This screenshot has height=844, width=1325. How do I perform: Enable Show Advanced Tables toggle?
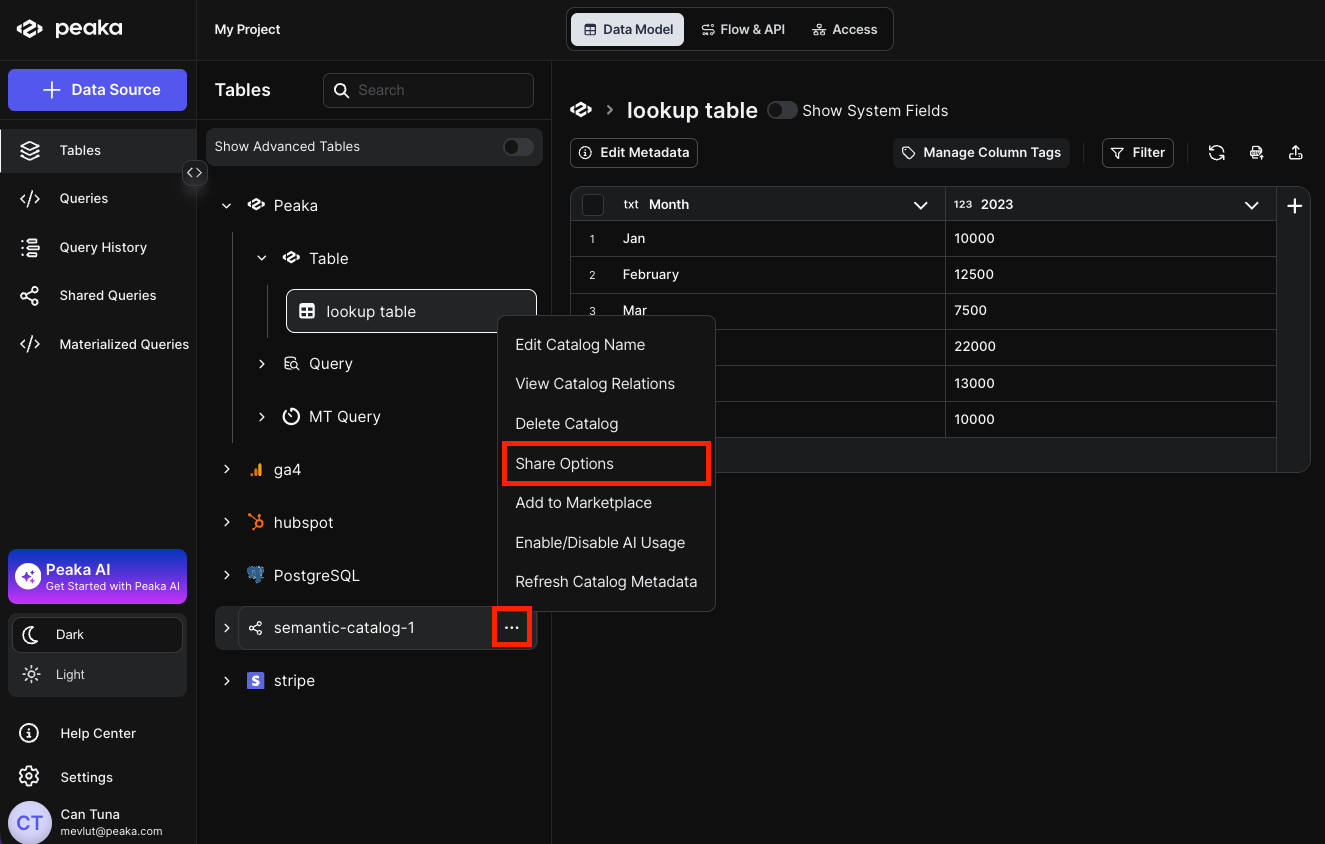517,147
